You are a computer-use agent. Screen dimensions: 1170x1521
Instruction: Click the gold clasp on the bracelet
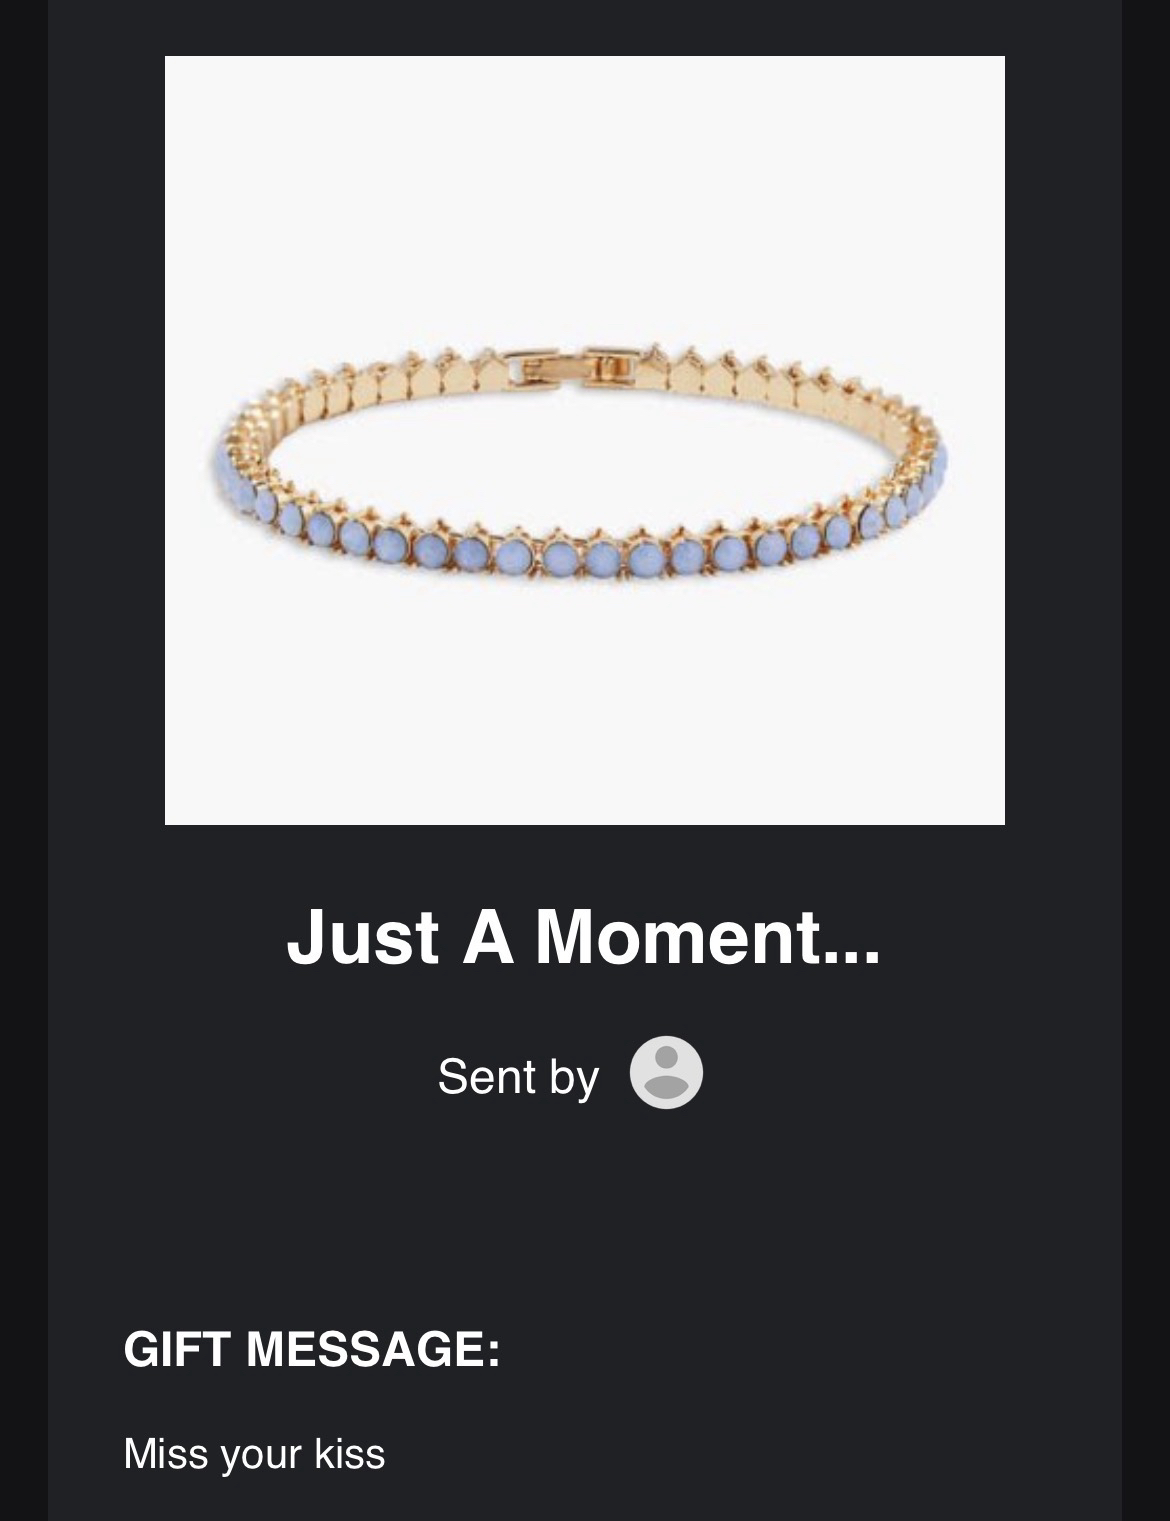click(x=566, y=365)
